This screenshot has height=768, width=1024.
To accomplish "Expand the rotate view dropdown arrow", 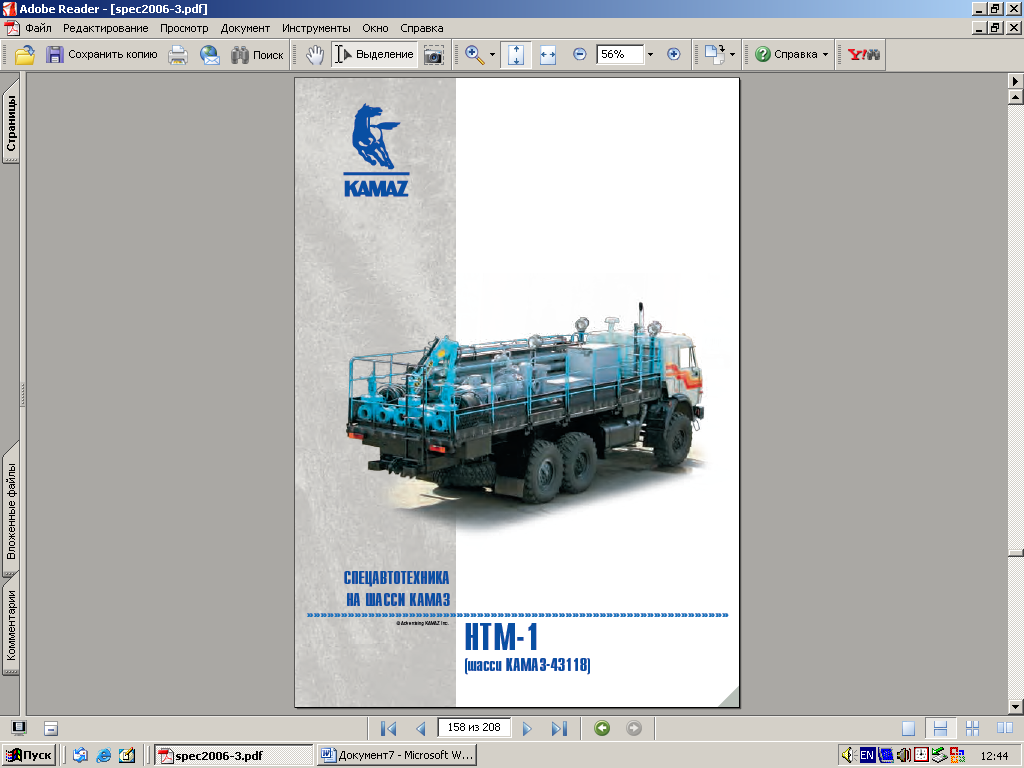I will pos(732,55).
